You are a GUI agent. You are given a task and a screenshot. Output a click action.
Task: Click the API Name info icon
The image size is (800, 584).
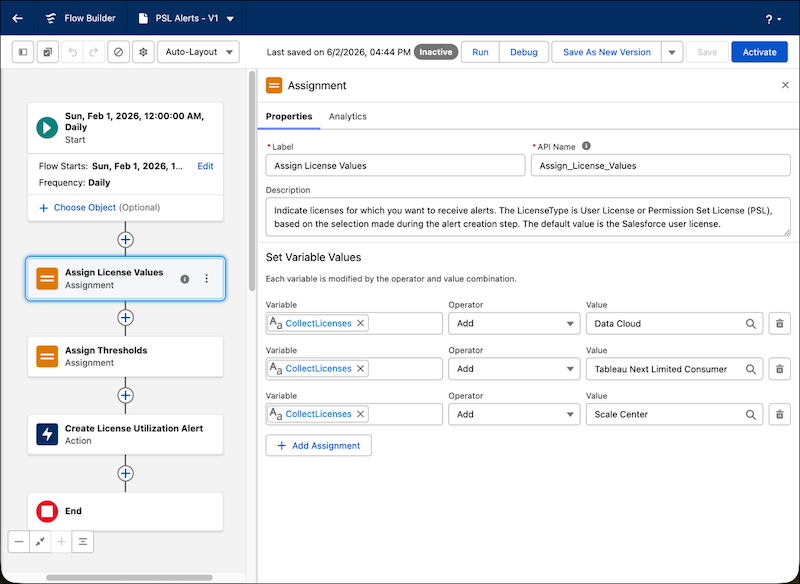point(586,146)
